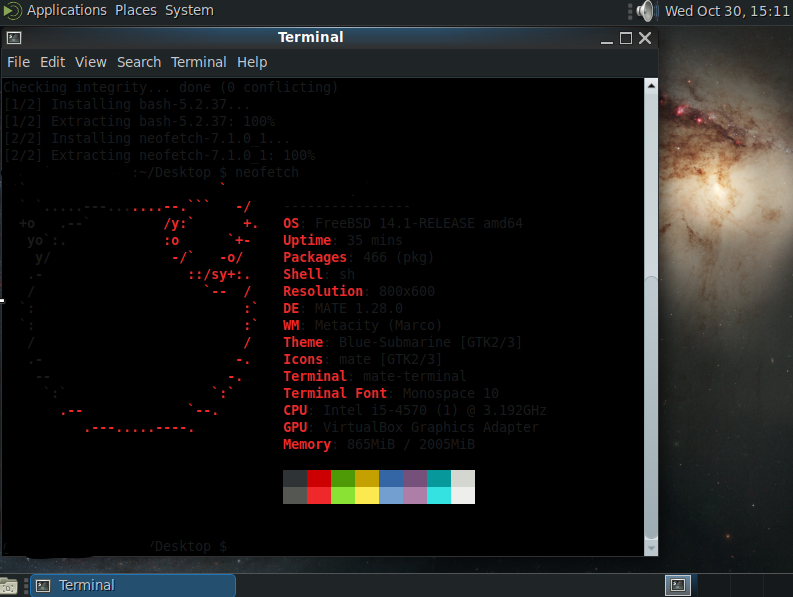Click the Terminal vertical scrollbar thumb
793x597 pixels.
651,408
